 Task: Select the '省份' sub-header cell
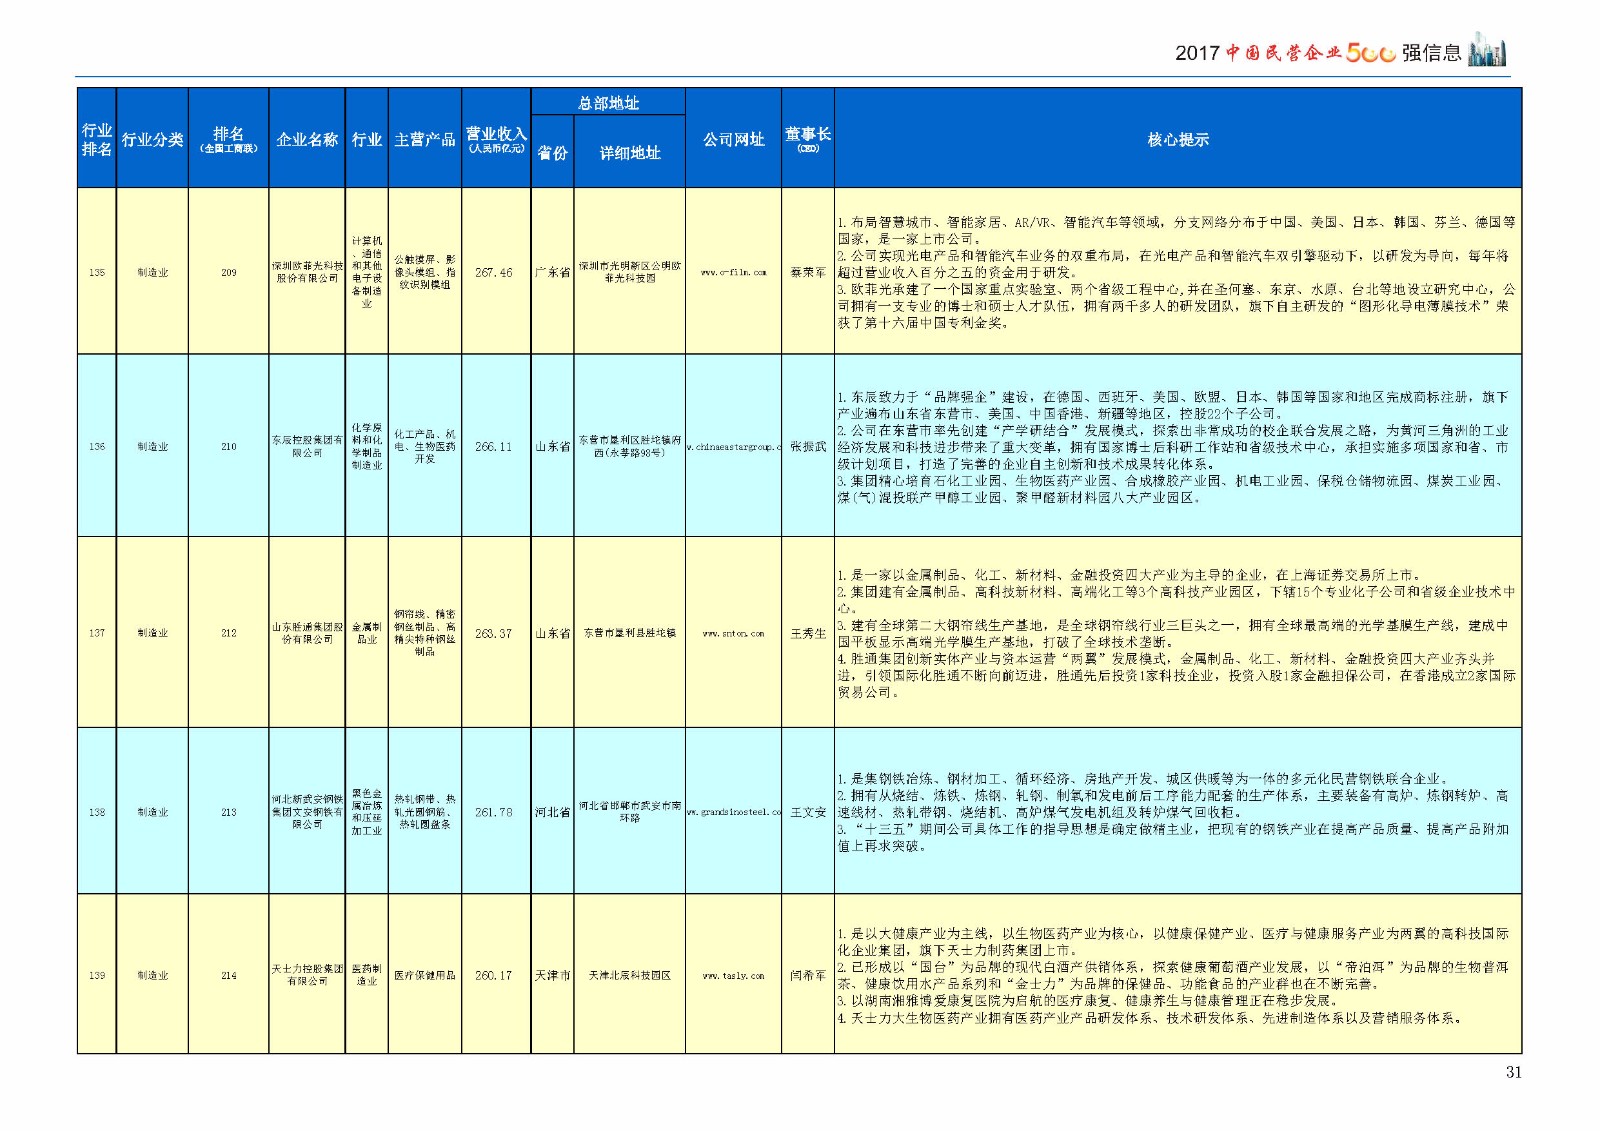tap(552, 152)
